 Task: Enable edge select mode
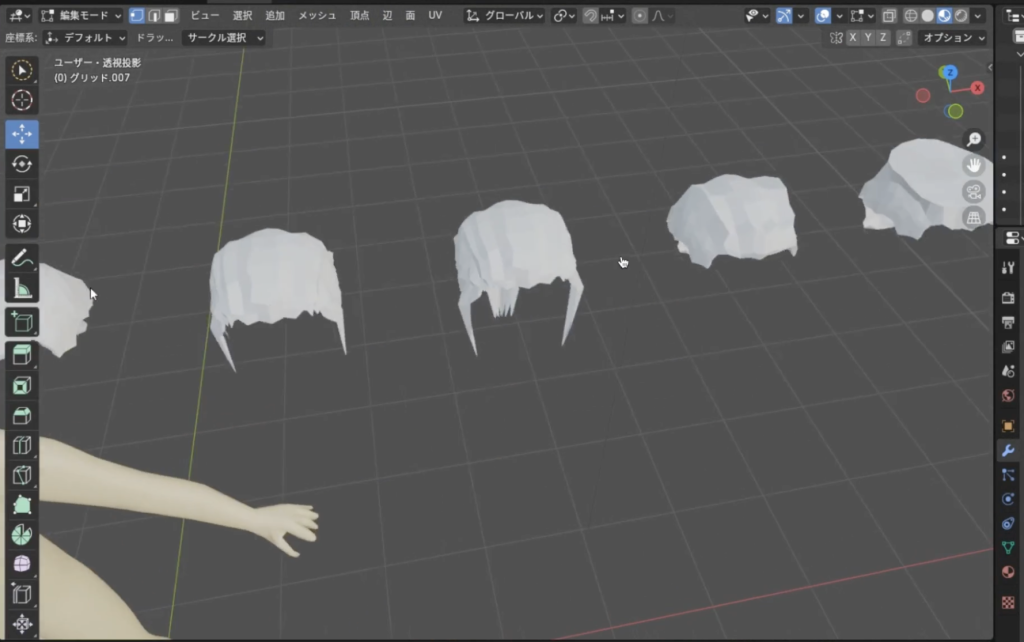(x=154, y=16)
